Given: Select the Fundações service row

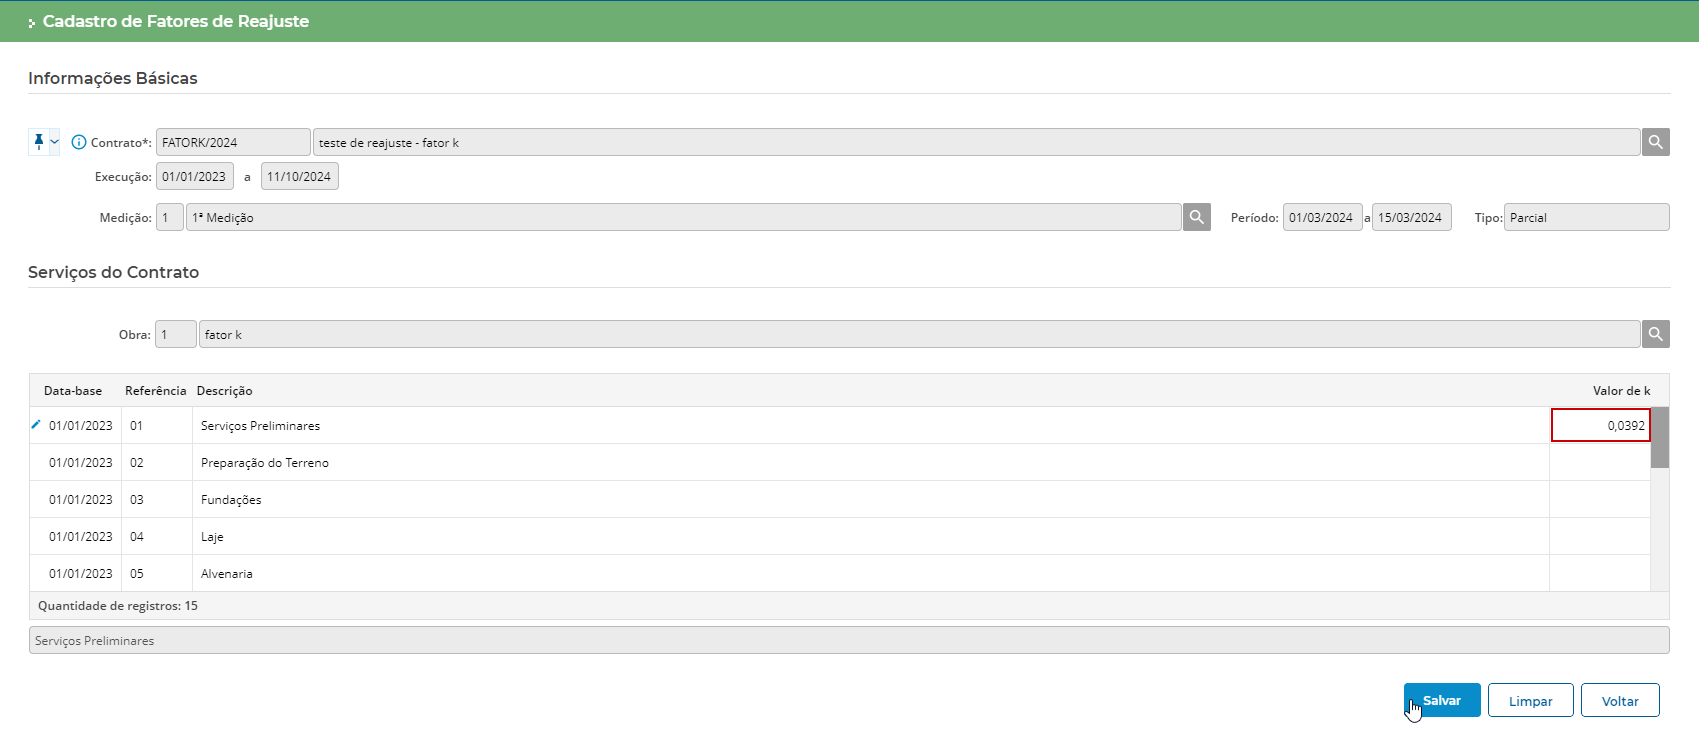Looking at the screenshot, I should tap(231, 500).
